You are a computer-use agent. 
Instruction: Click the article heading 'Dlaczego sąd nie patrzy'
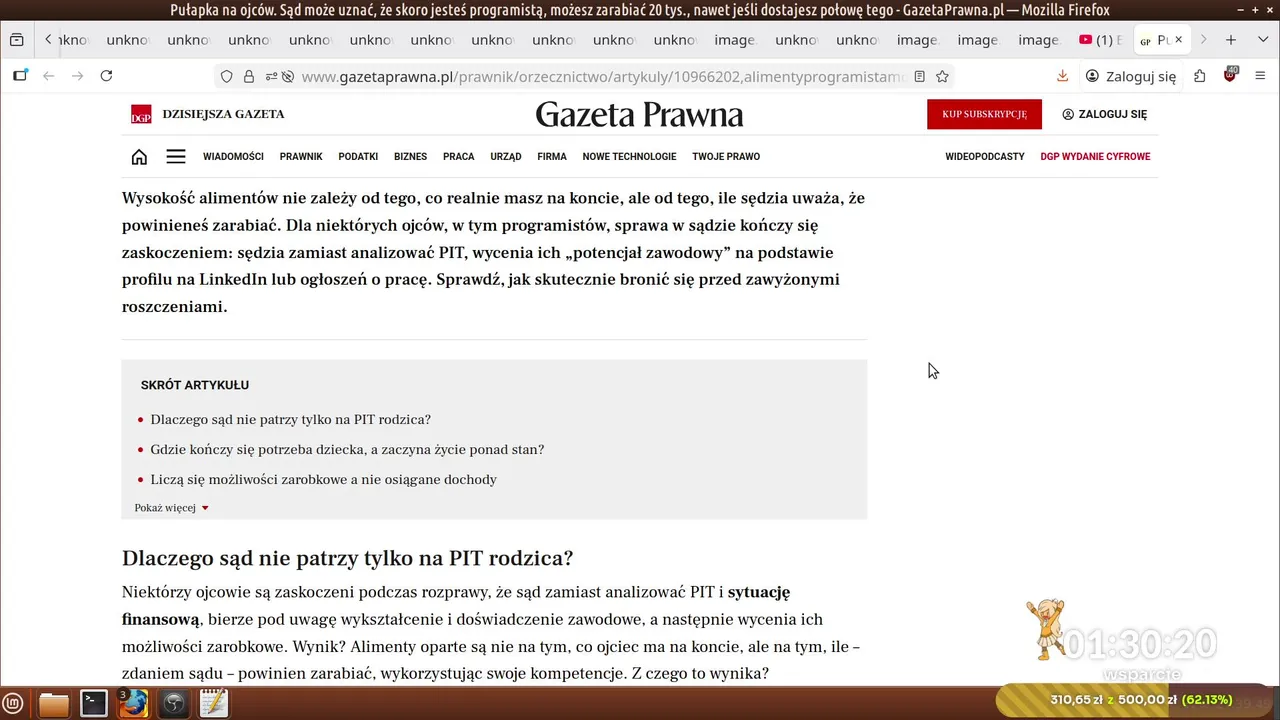[347, 558]
